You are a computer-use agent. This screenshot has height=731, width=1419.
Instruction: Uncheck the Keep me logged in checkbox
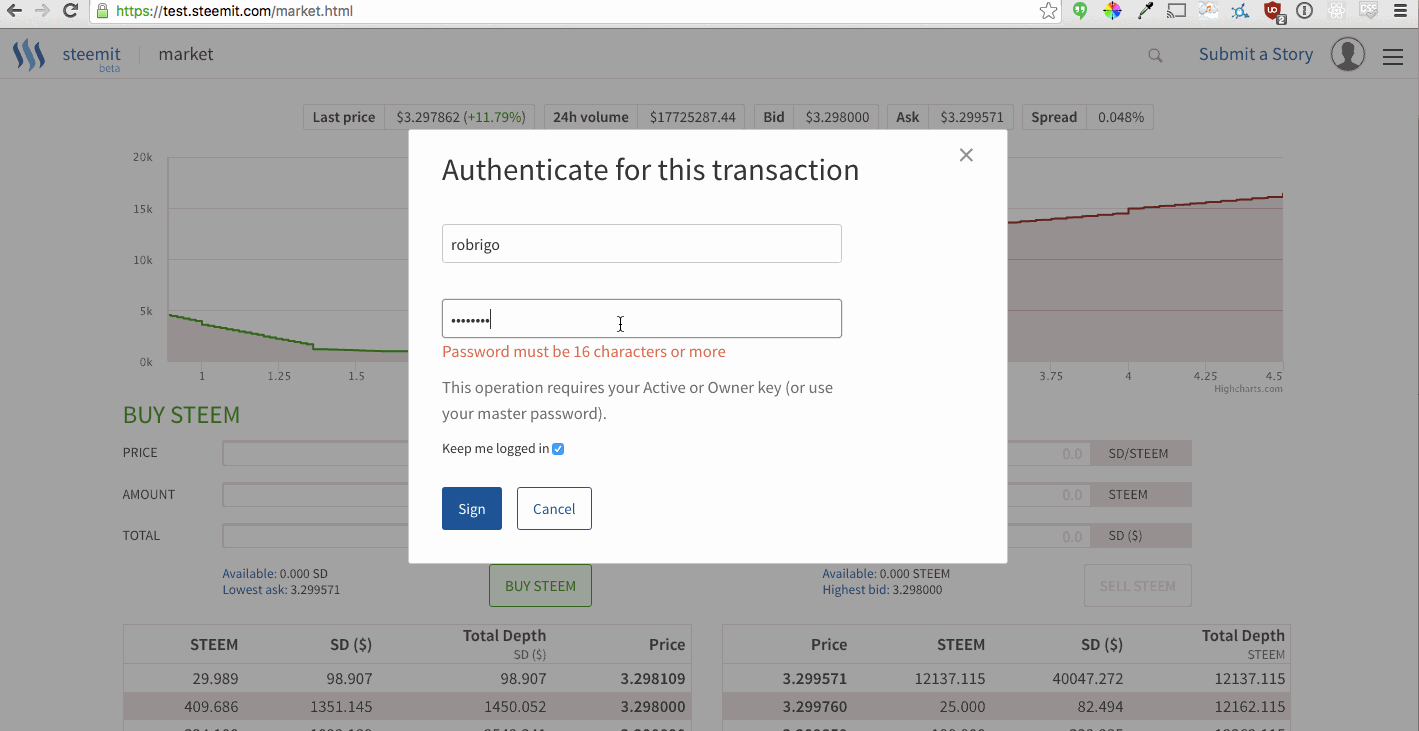tap(558, 449)
